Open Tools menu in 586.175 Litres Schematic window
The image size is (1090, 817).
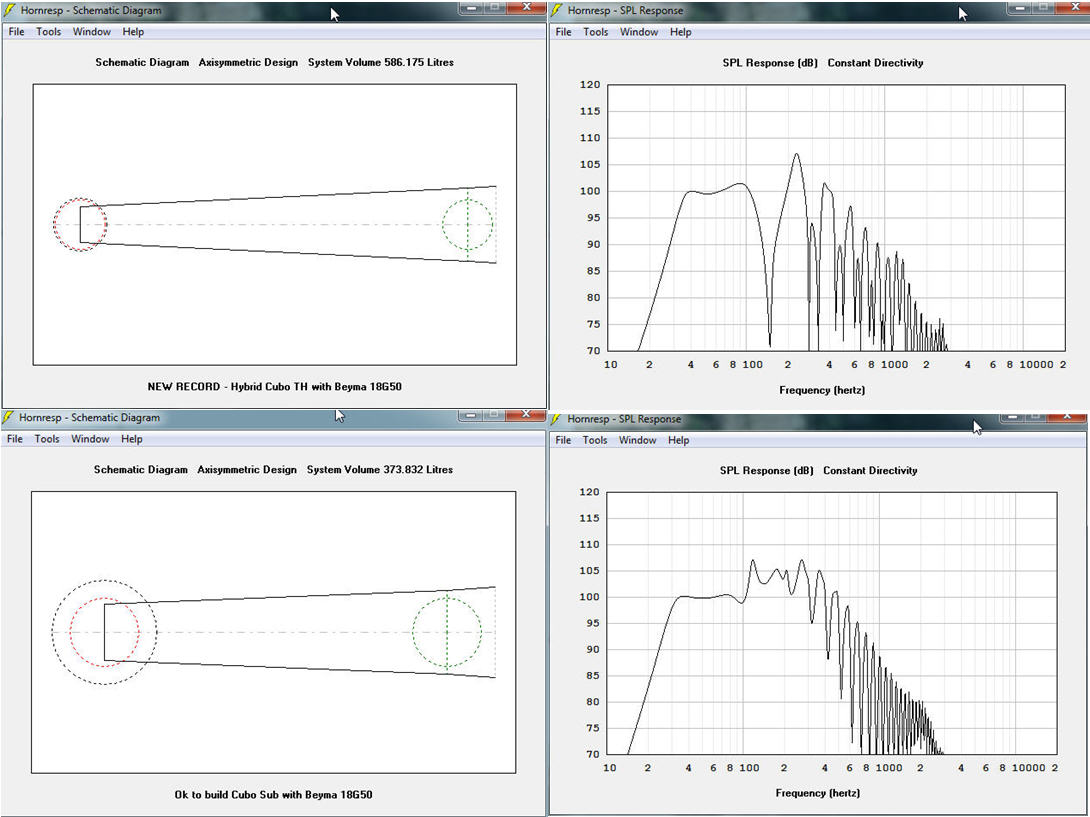[48, 31]
